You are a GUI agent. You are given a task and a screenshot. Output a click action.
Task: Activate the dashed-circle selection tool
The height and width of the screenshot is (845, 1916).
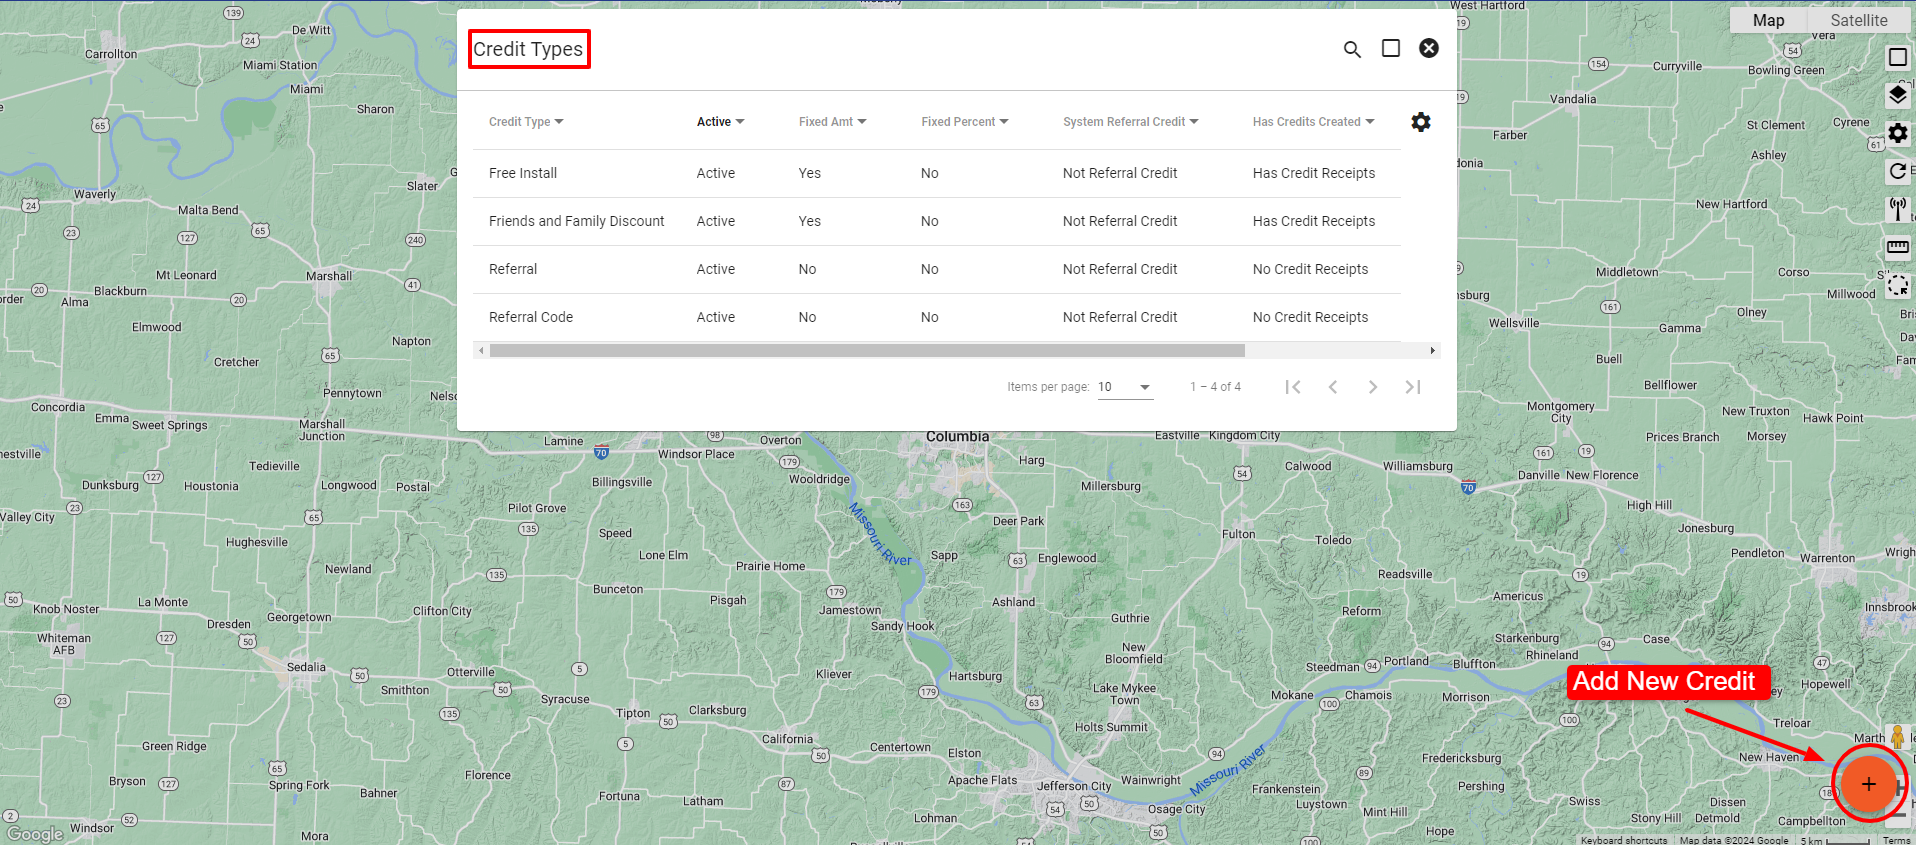(x=1898, y=286)
